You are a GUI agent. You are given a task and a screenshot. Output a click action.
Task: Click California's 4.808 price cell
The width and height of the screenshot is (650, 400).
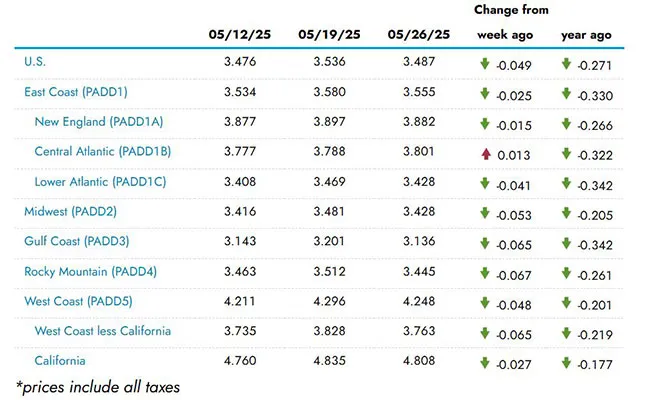pos(419,360)
